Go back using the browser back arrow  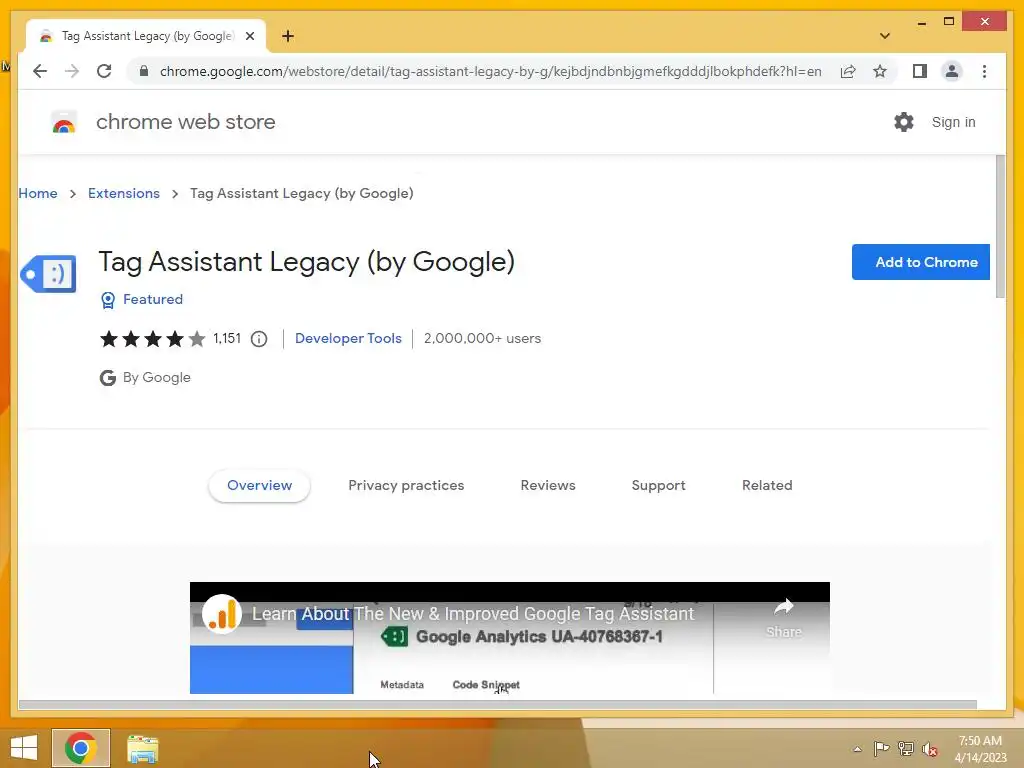pyautogui.click(x=40, y=71)
